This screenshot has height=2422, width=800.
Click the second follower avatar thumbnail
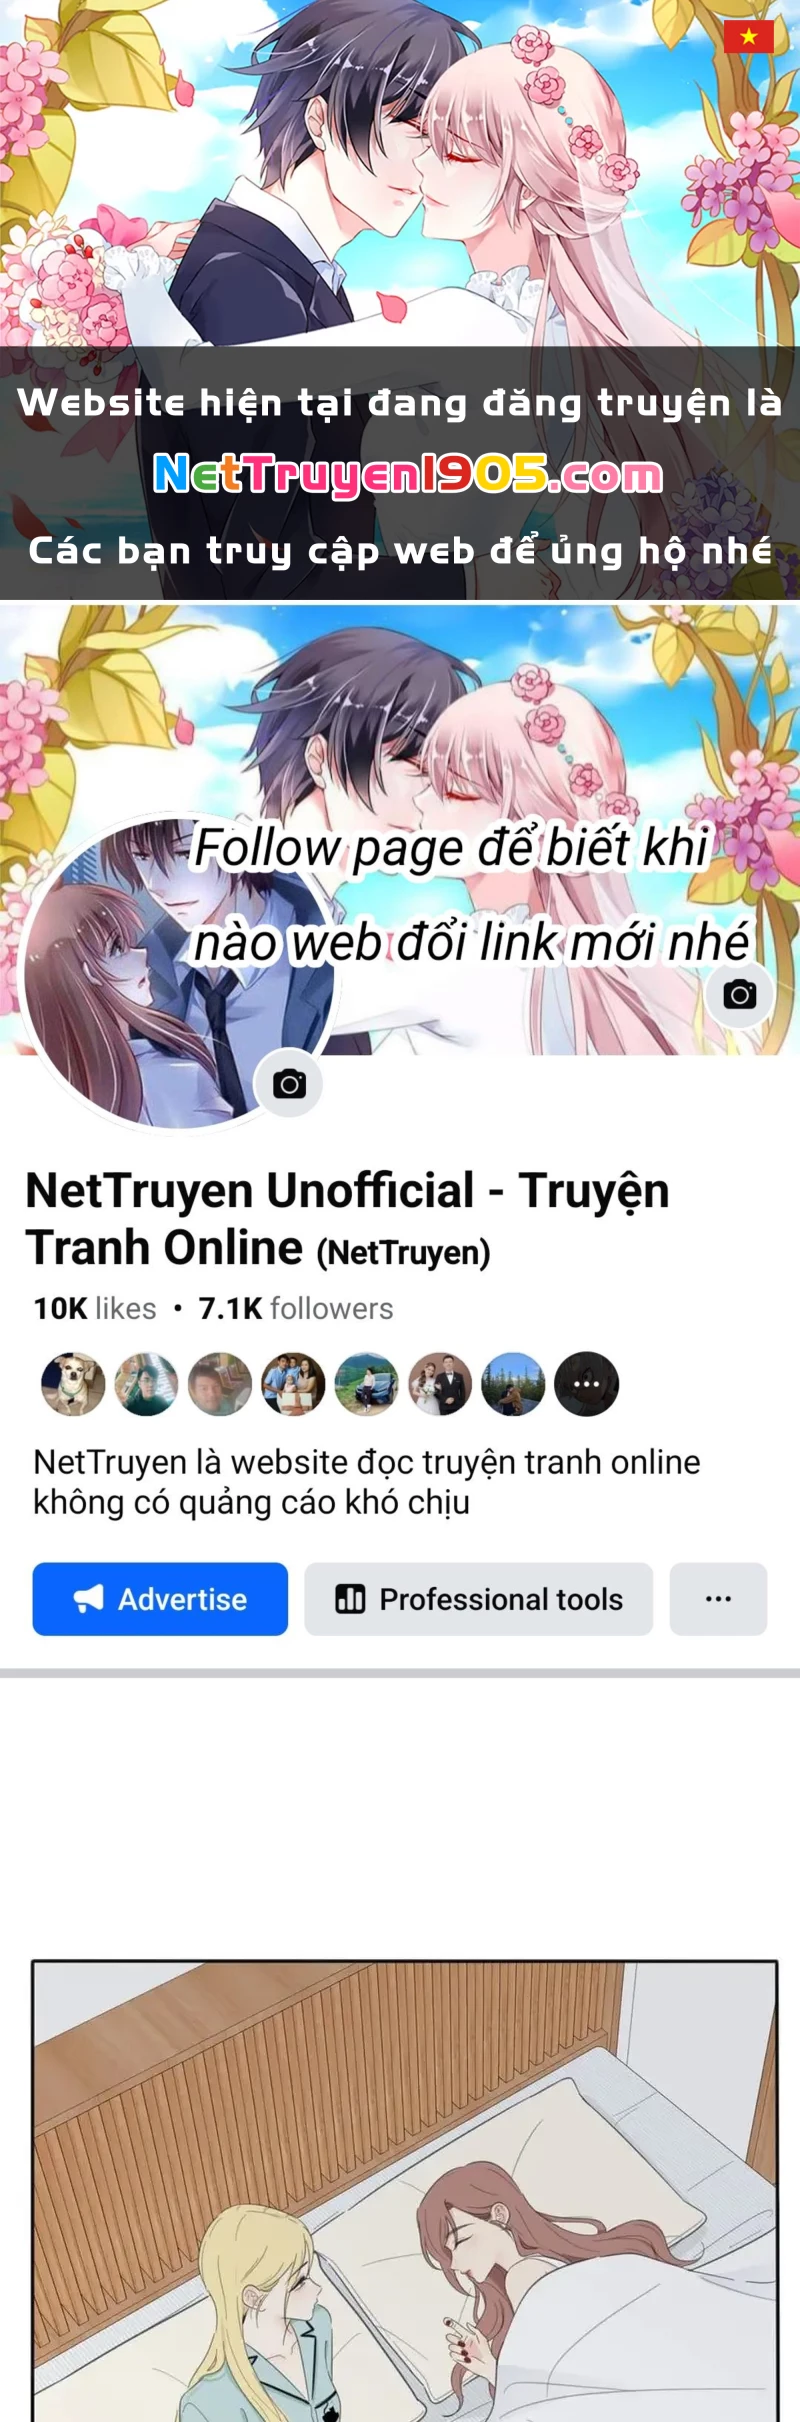pyautogui.click(x=146, y=1384)
